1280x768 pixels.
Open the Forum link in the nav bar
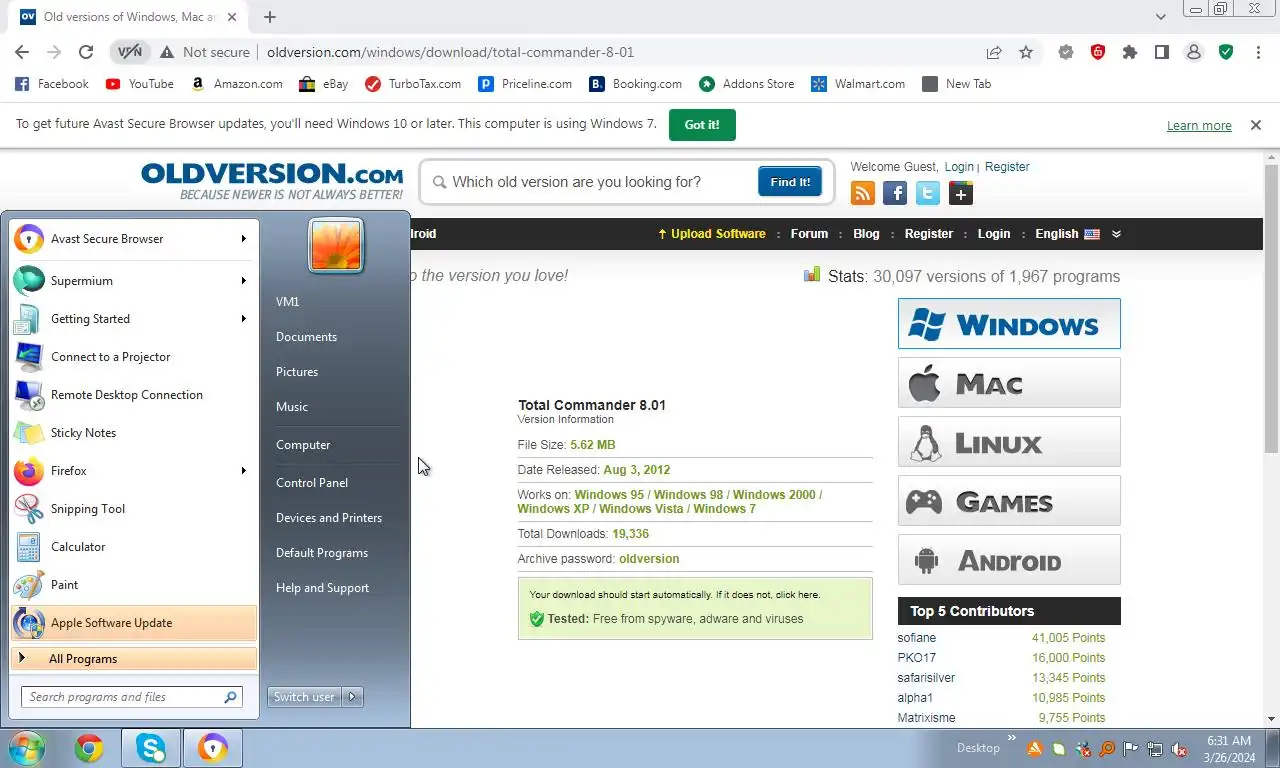coord(809,234)
